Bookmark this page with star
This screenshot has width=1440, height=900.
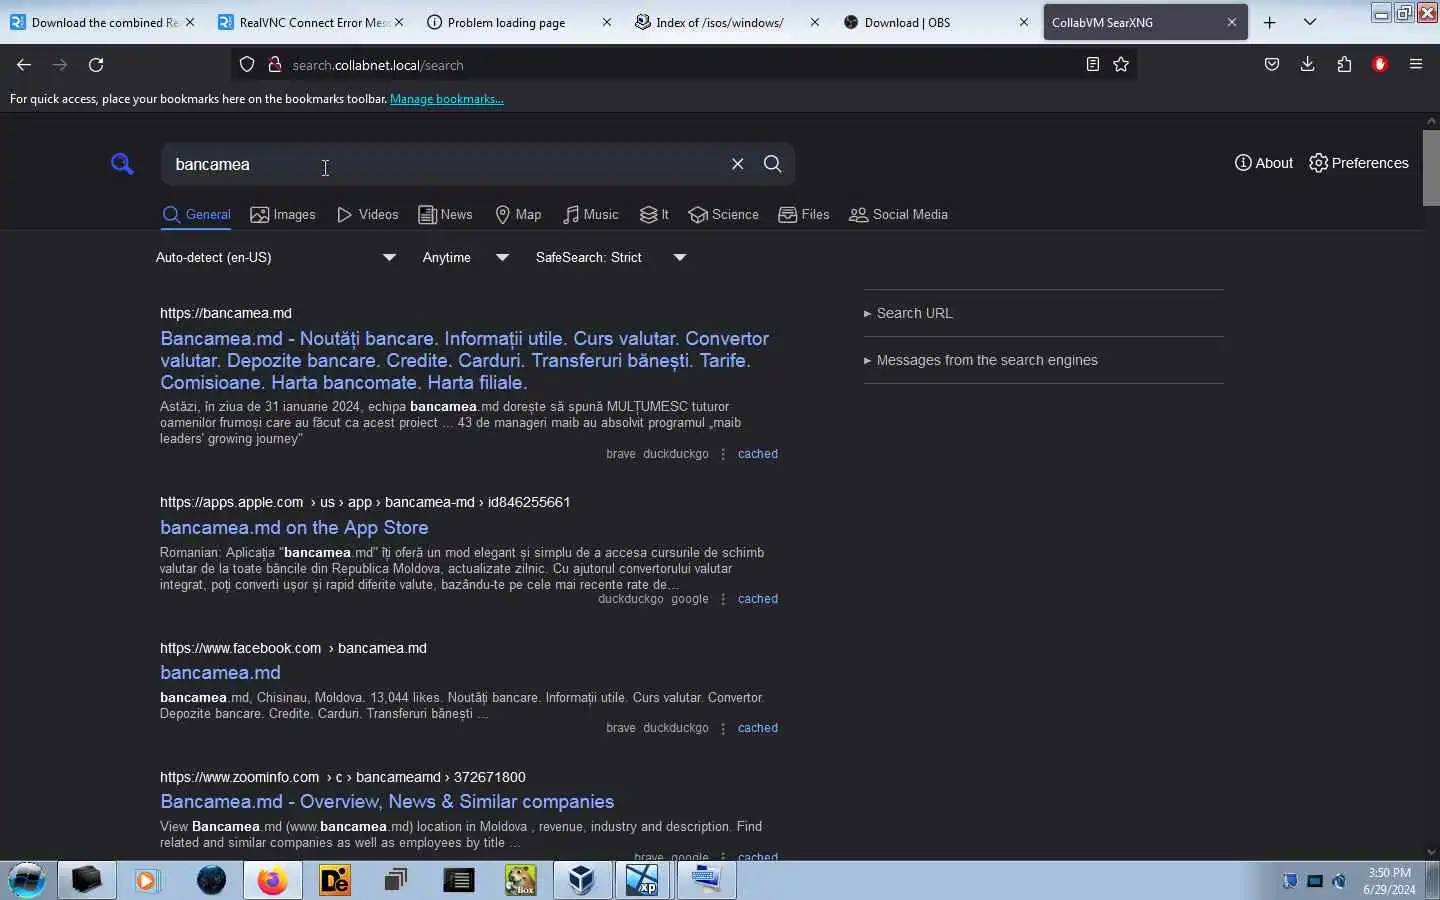click(1121, 65)
